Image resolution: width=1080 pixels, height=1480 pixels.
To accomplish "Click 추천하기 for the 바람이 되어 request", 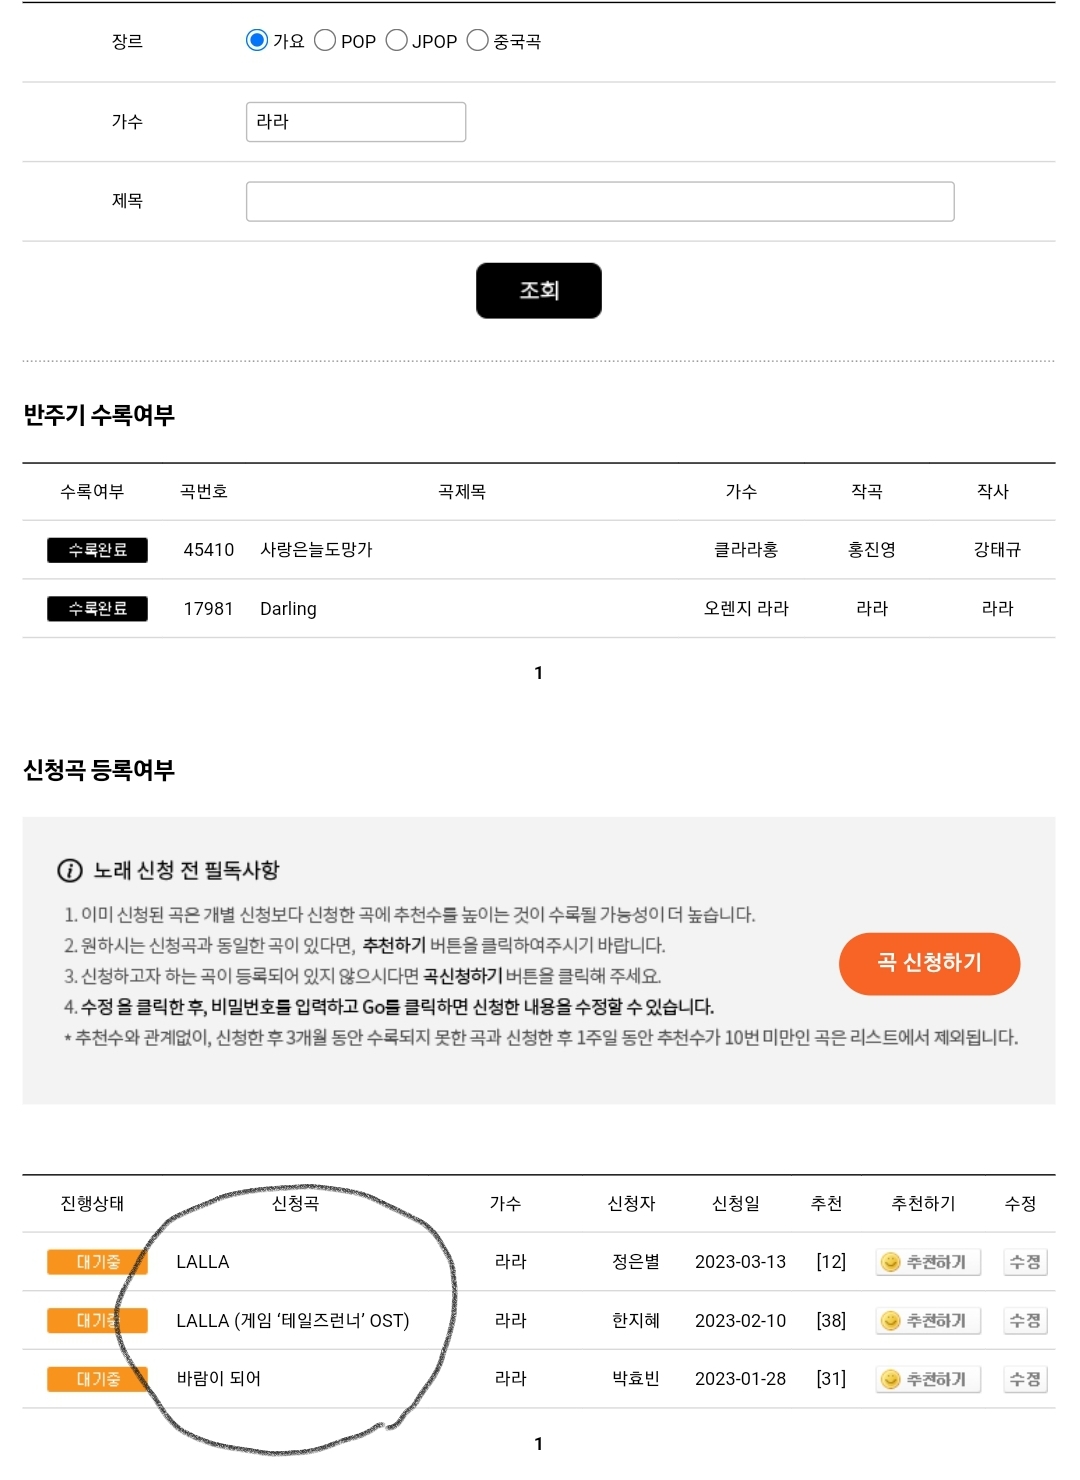I will tap(928, 1380).
